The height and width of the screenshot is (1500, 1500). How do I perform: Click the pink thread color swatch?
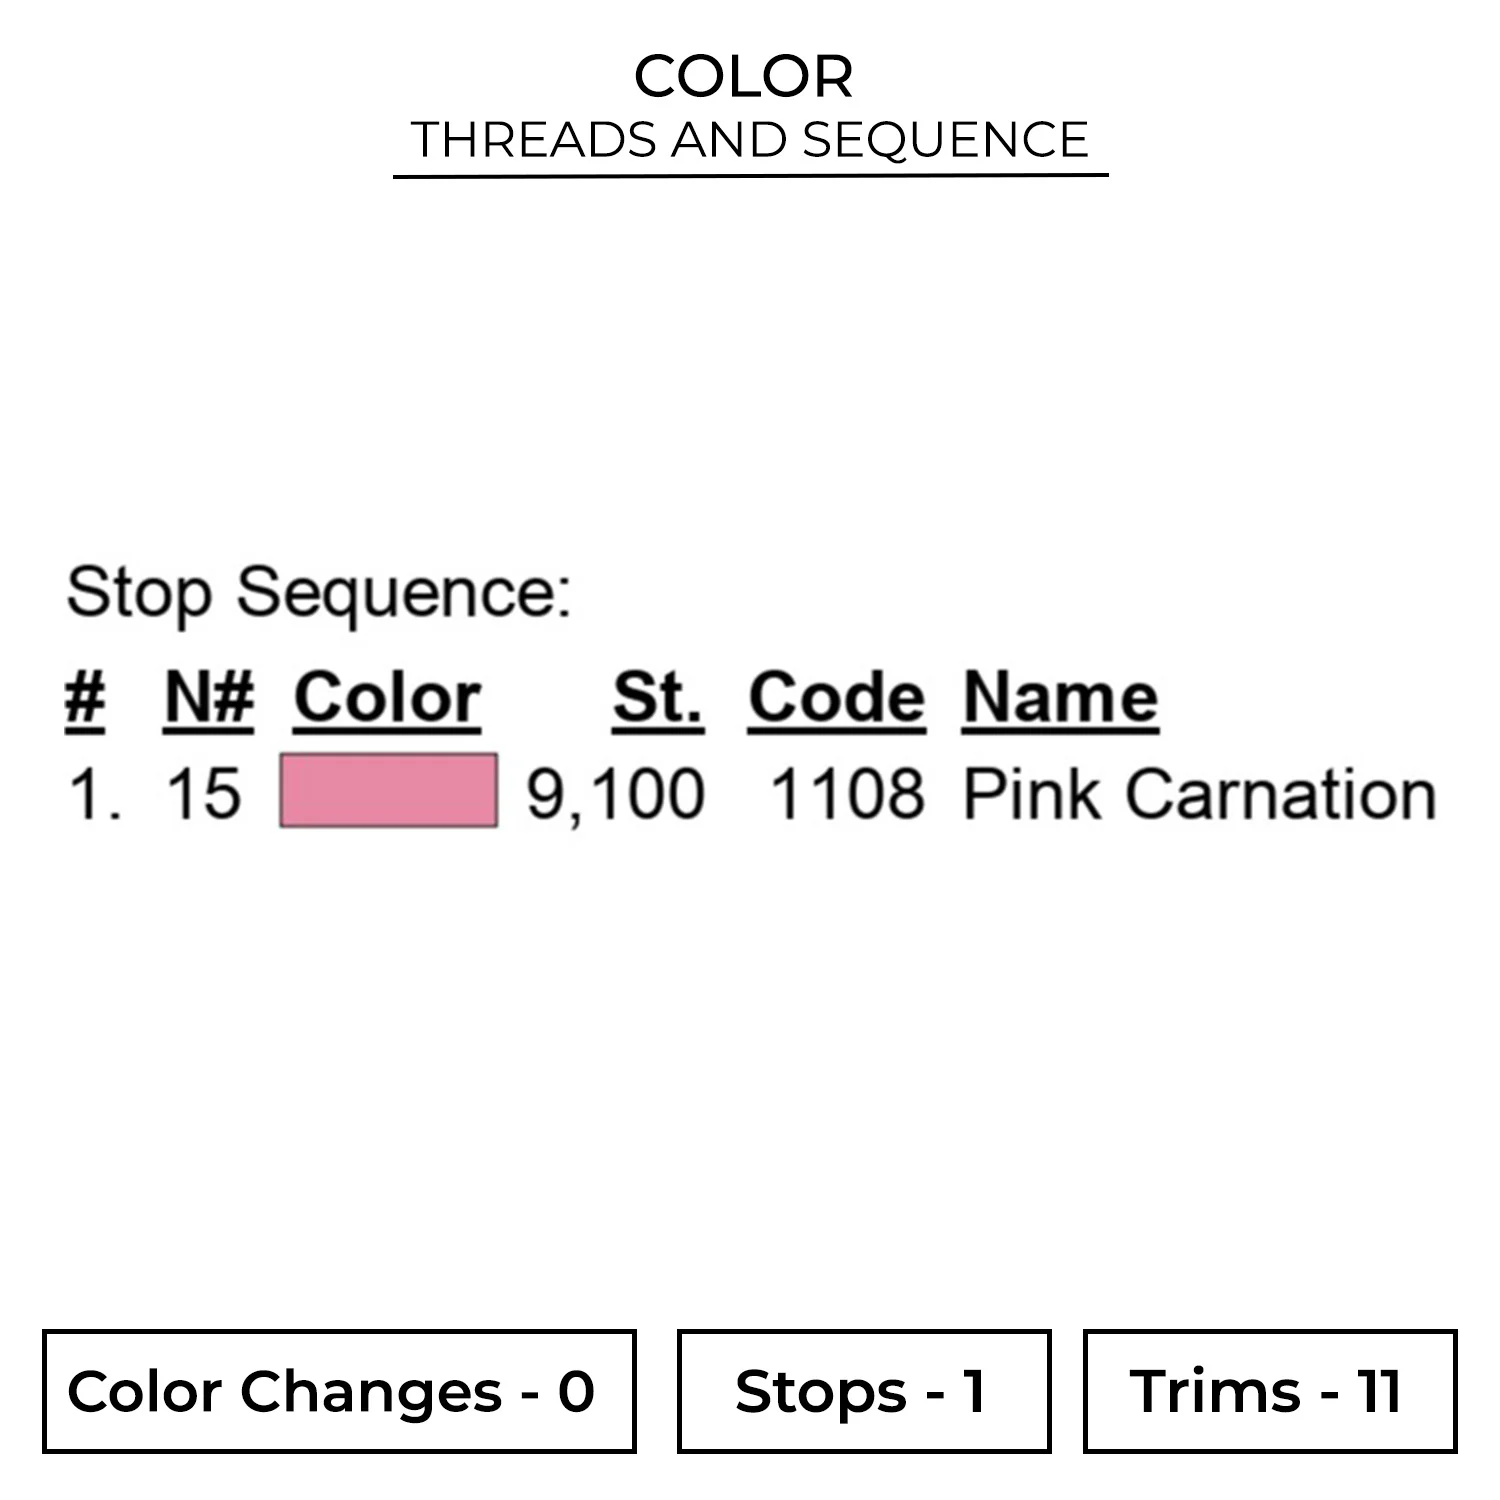click(x=388, y=791)
